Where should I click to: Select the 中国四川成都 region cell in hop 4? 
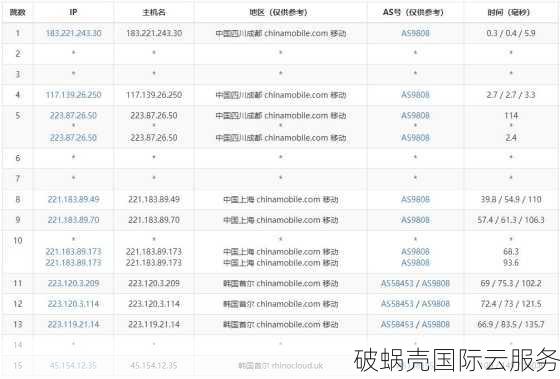point(281,95)
